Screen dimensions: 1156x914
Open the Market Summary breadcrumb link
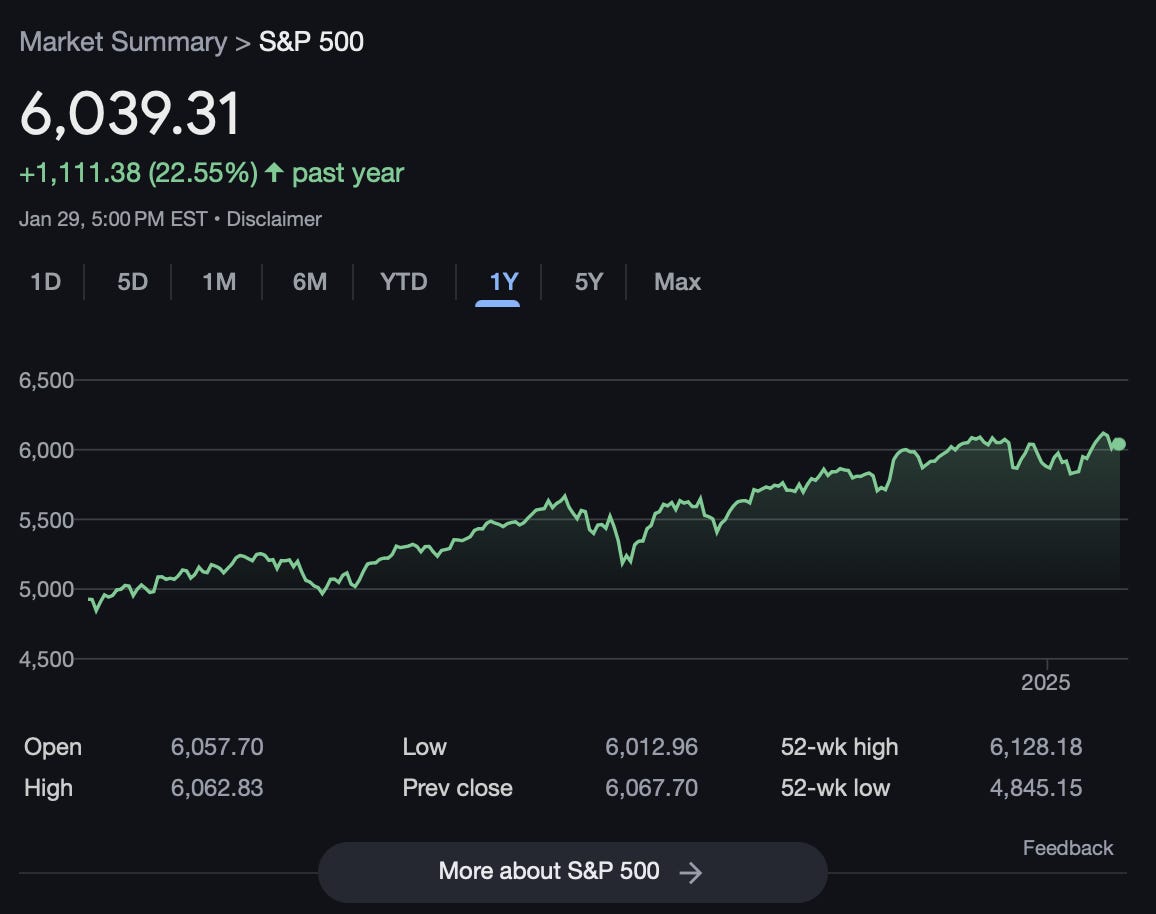pos(123,42)
